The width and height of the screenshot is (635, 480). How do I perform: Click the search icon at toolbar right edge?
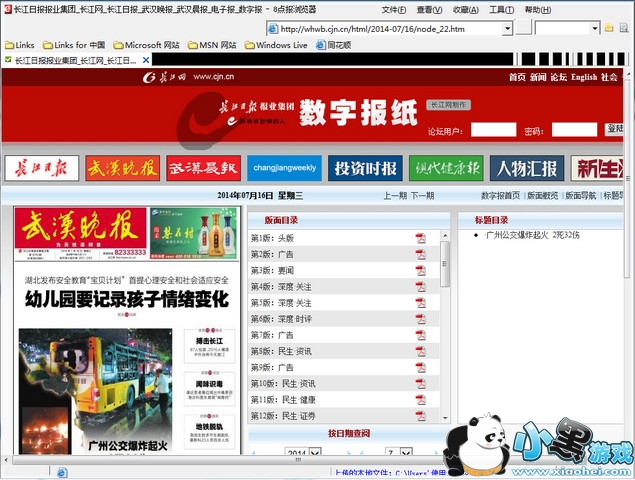(x=624, y=28)
